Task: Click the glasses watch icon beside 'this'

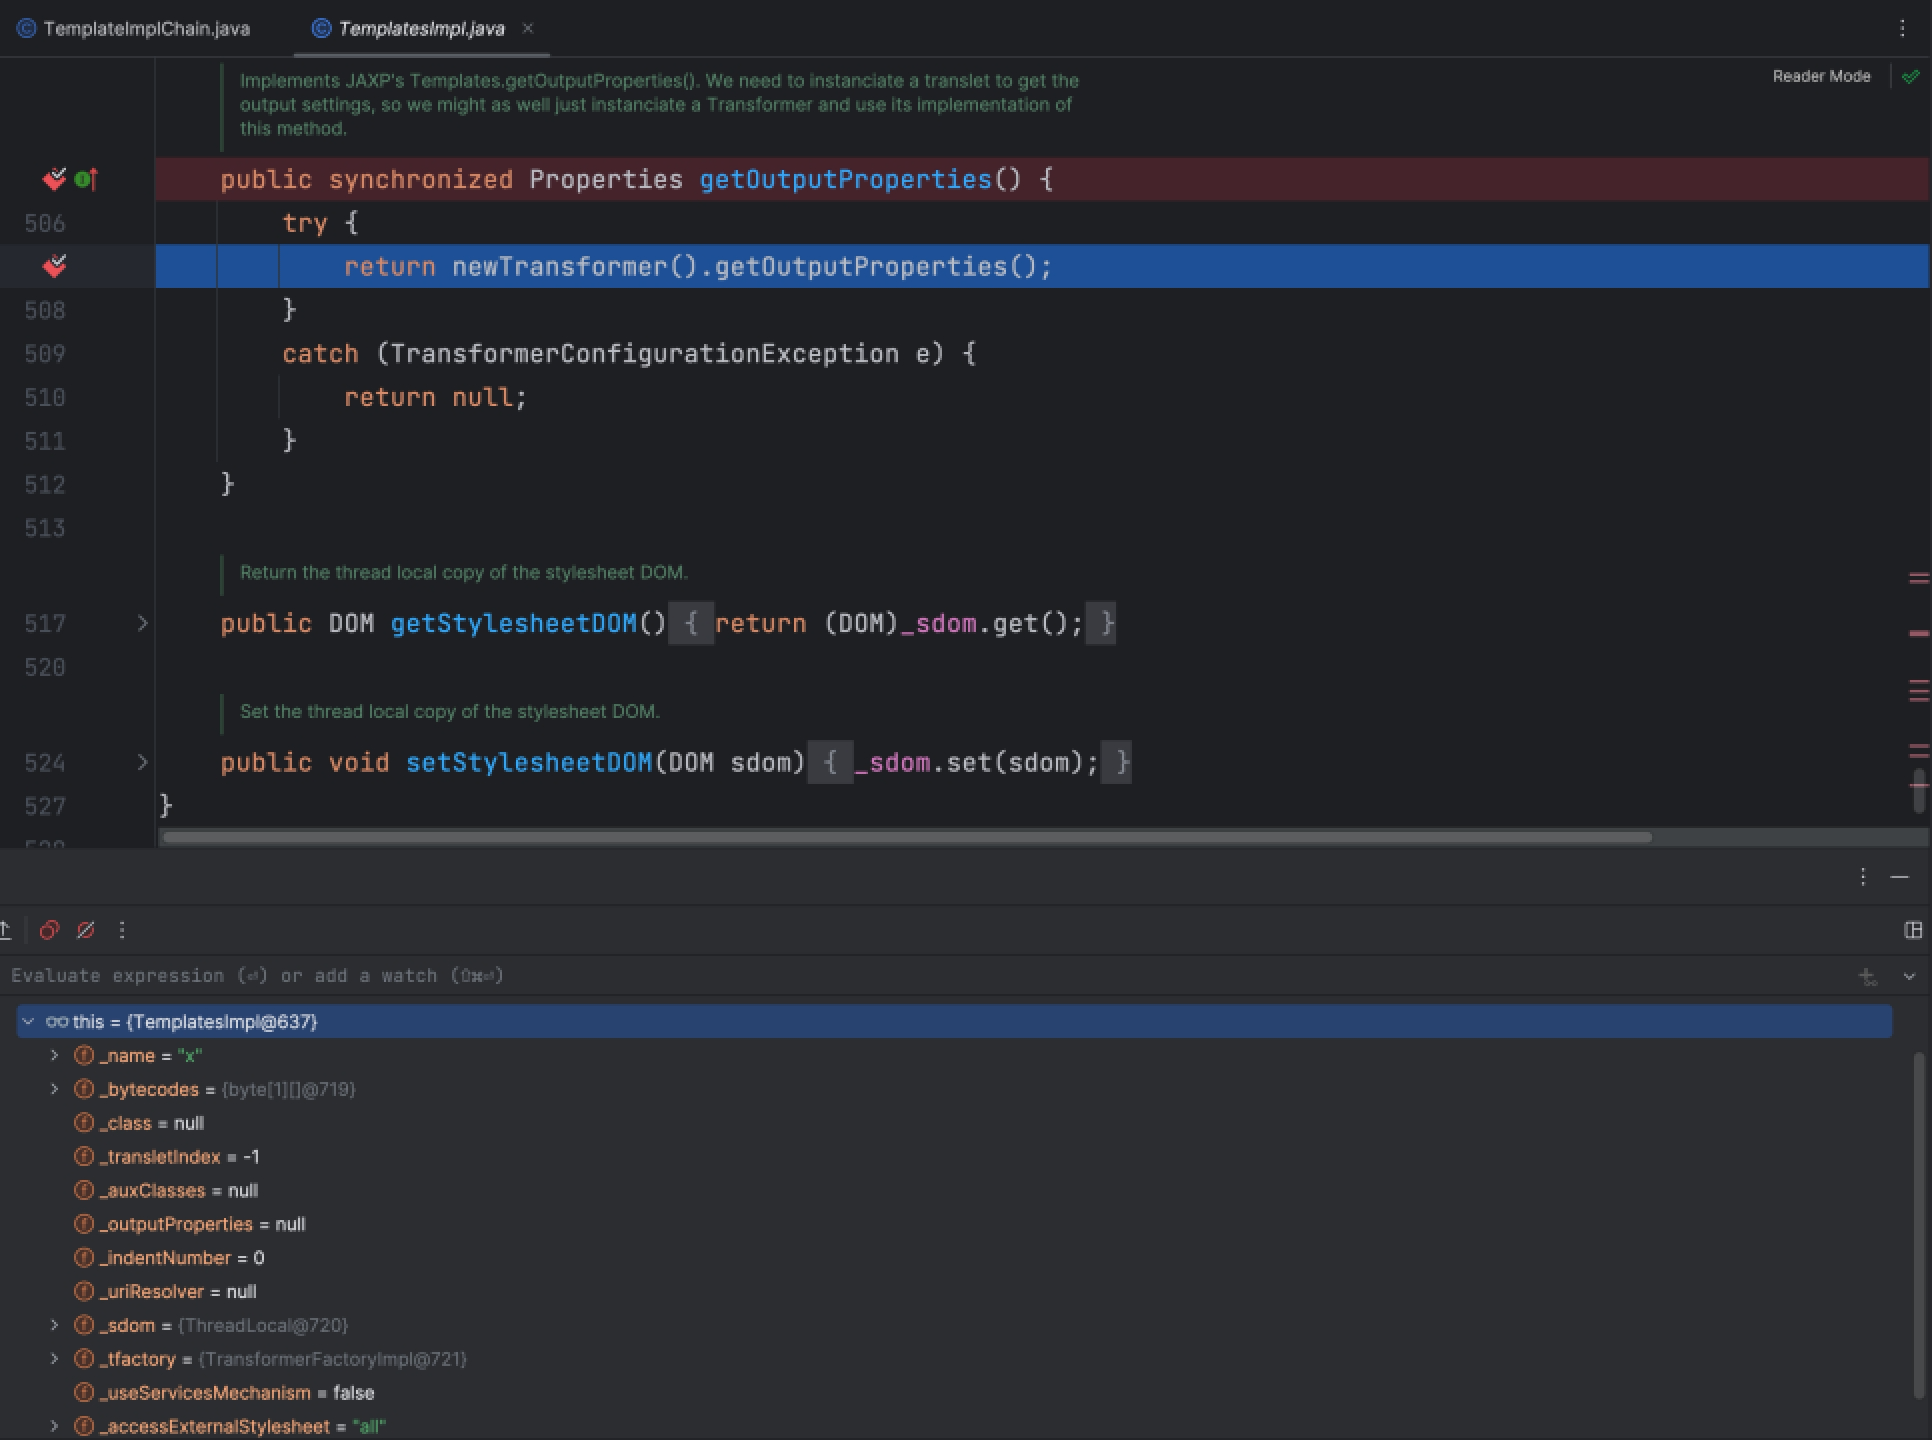Action: pos(57,1021)
